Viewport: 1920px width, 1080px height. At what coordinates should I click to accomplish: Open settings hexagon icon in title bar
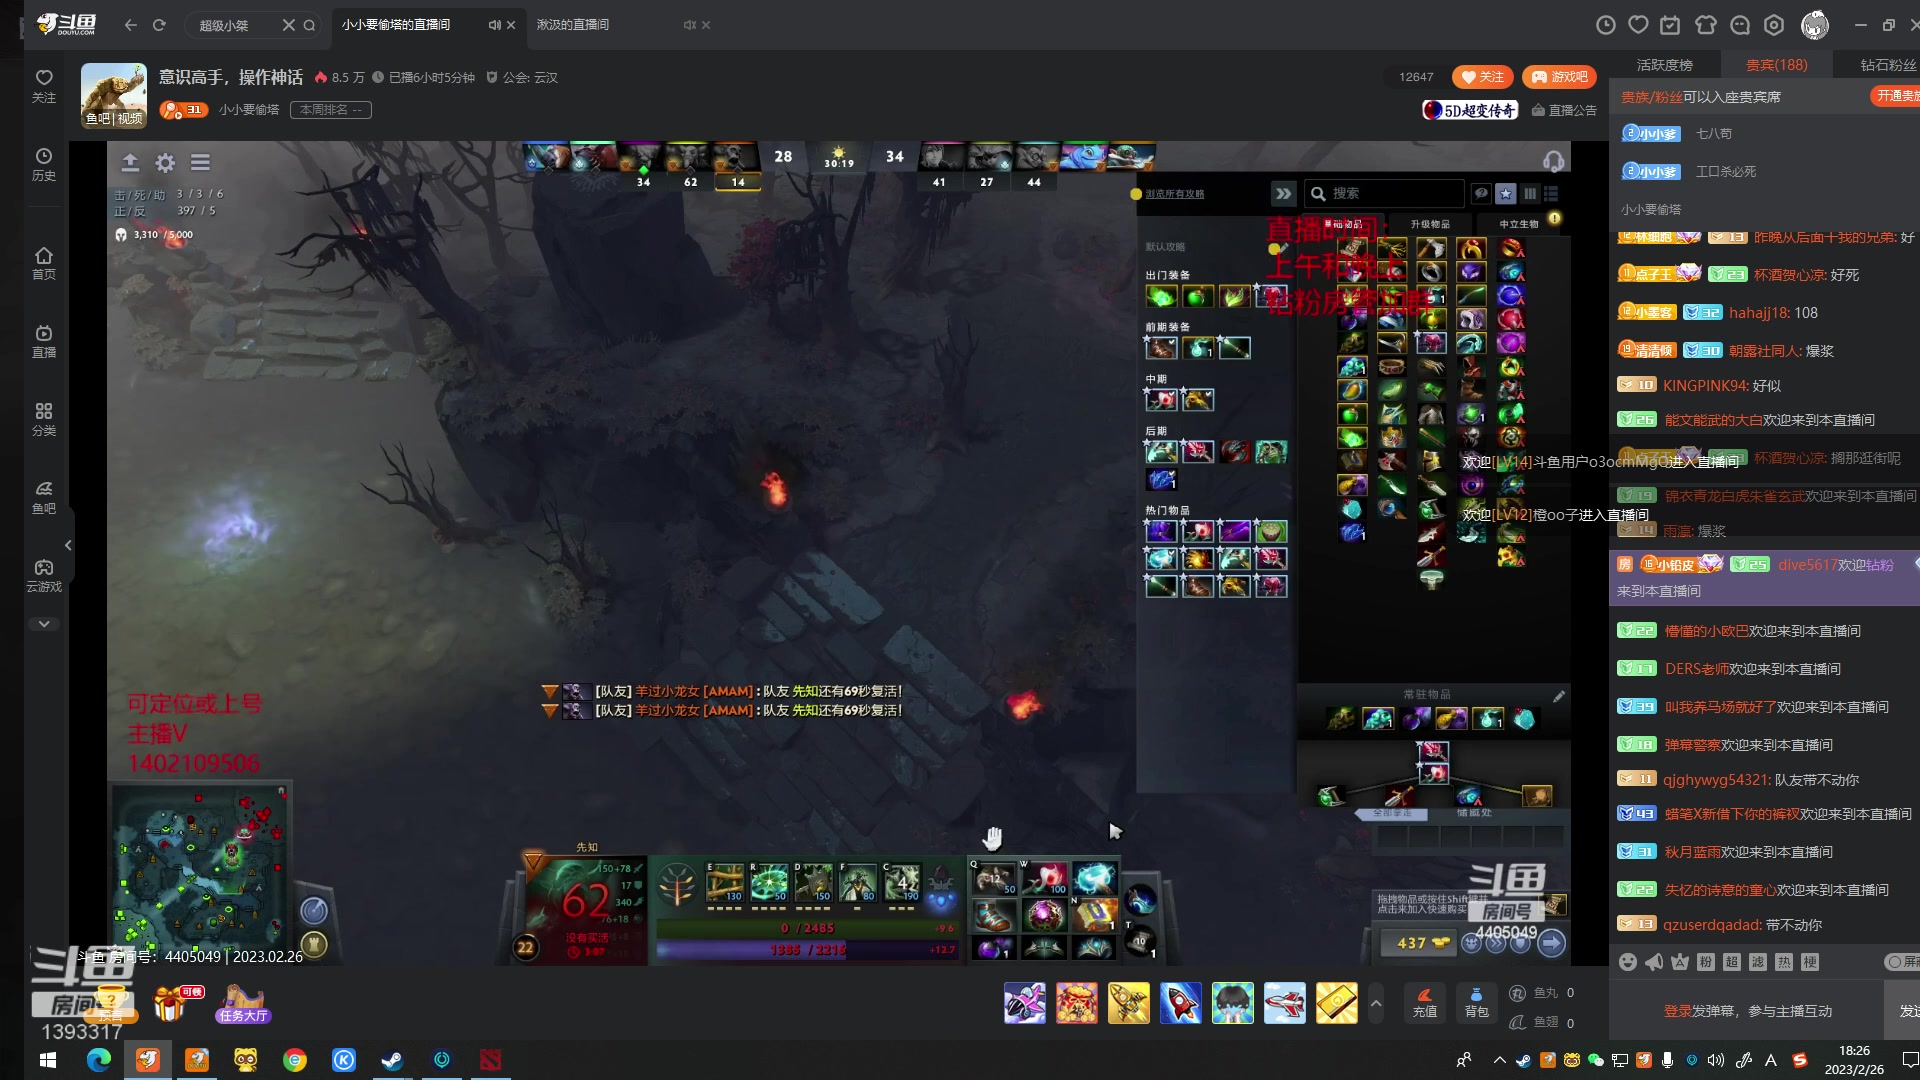pyautogui.click(x=1774, y=25)
